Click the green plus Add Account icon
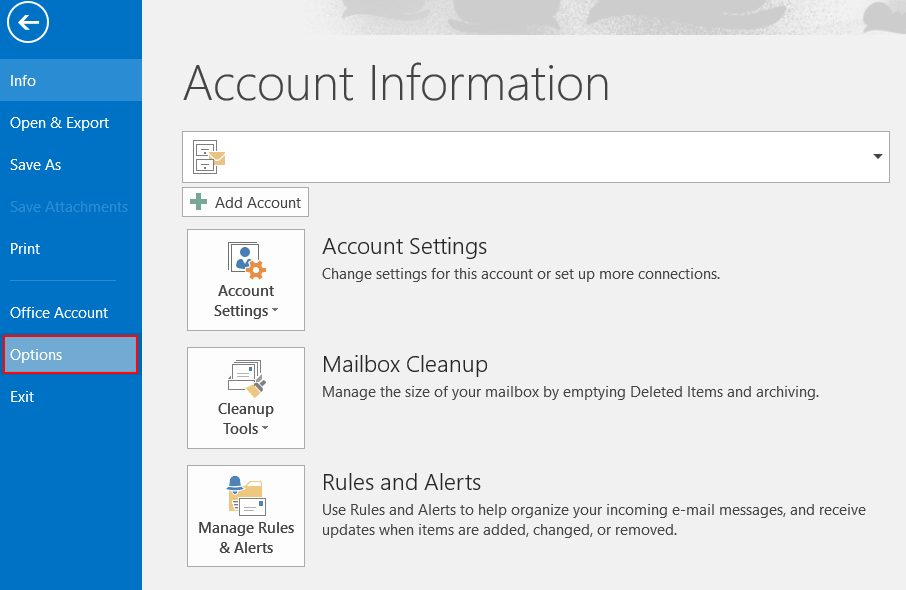 197,202
